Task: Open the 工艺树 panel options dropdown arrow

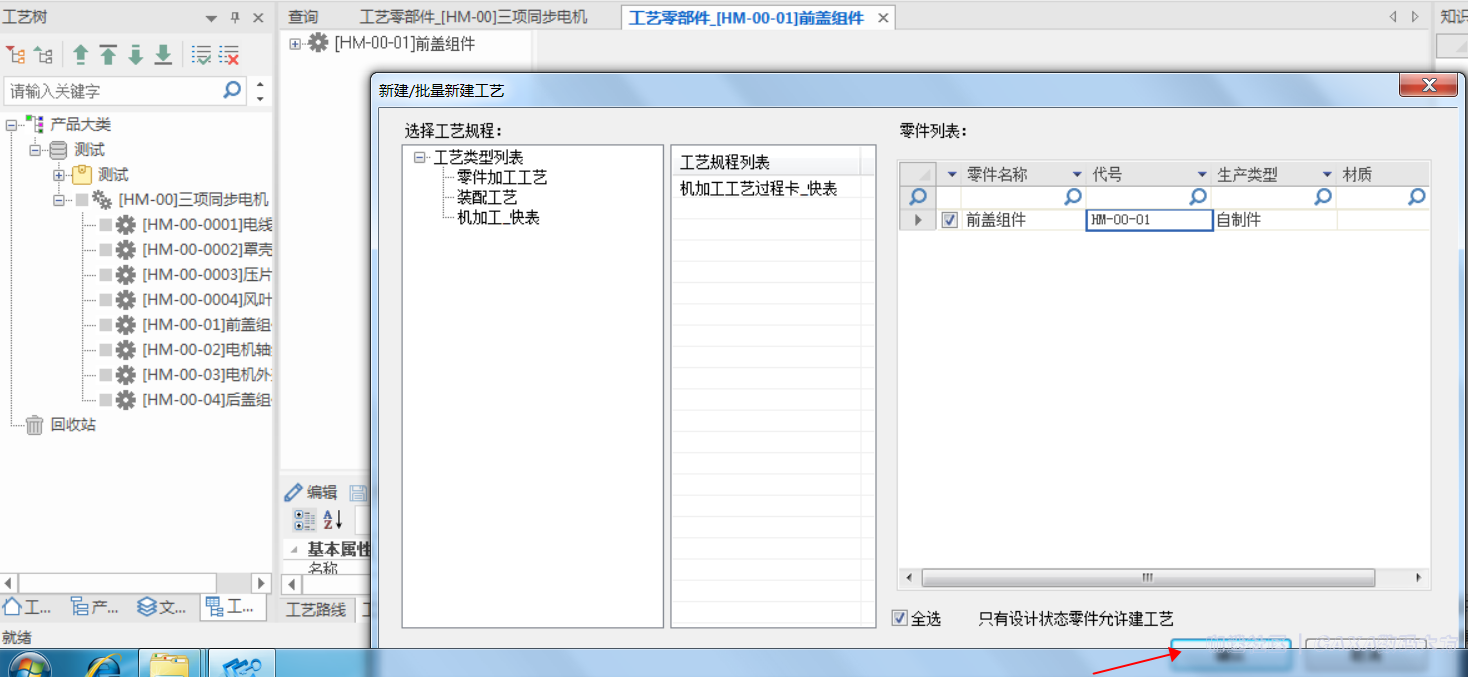Action: (x=211, y=18)
